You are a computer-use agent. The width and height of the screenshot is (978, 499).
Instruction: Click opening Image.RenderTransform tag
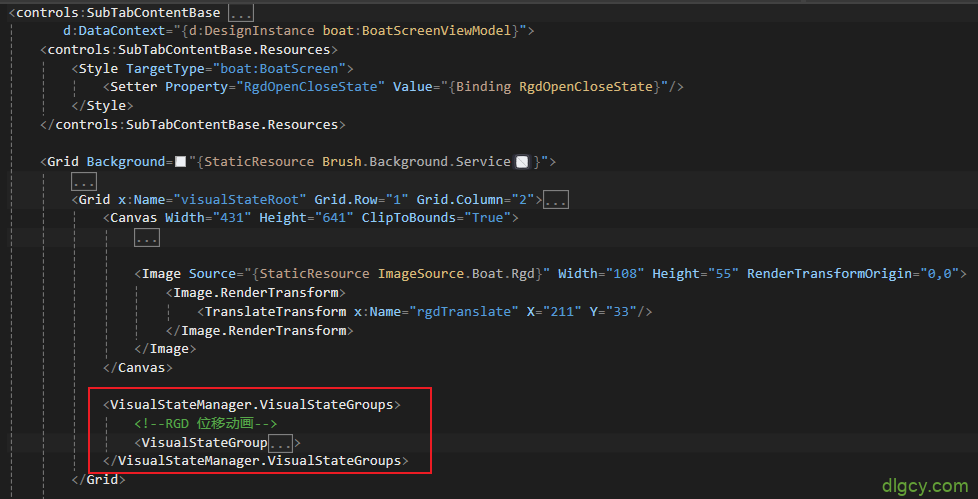[256, 293]
